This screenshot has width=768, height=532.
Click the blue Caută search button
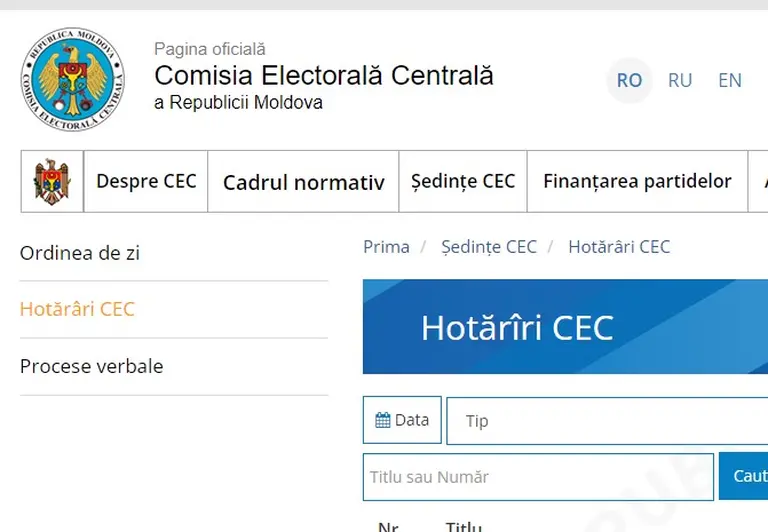pyautogui.click(x=744, y=476)
